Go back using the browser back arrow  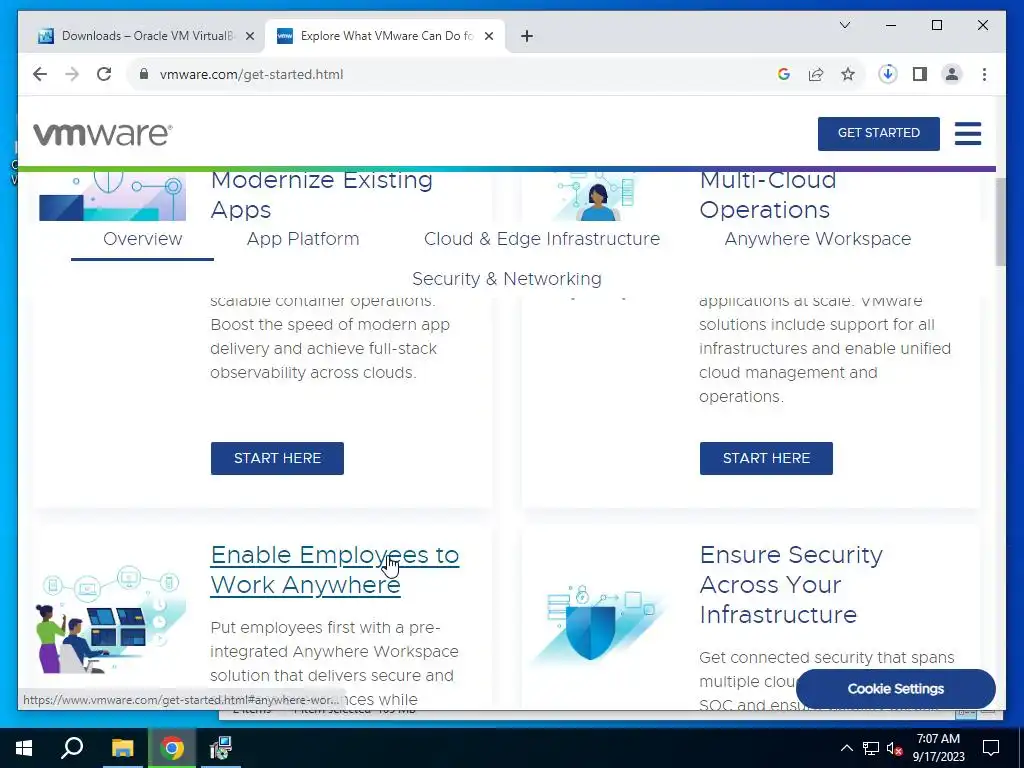pyautogui.click(x=40, y=74)
